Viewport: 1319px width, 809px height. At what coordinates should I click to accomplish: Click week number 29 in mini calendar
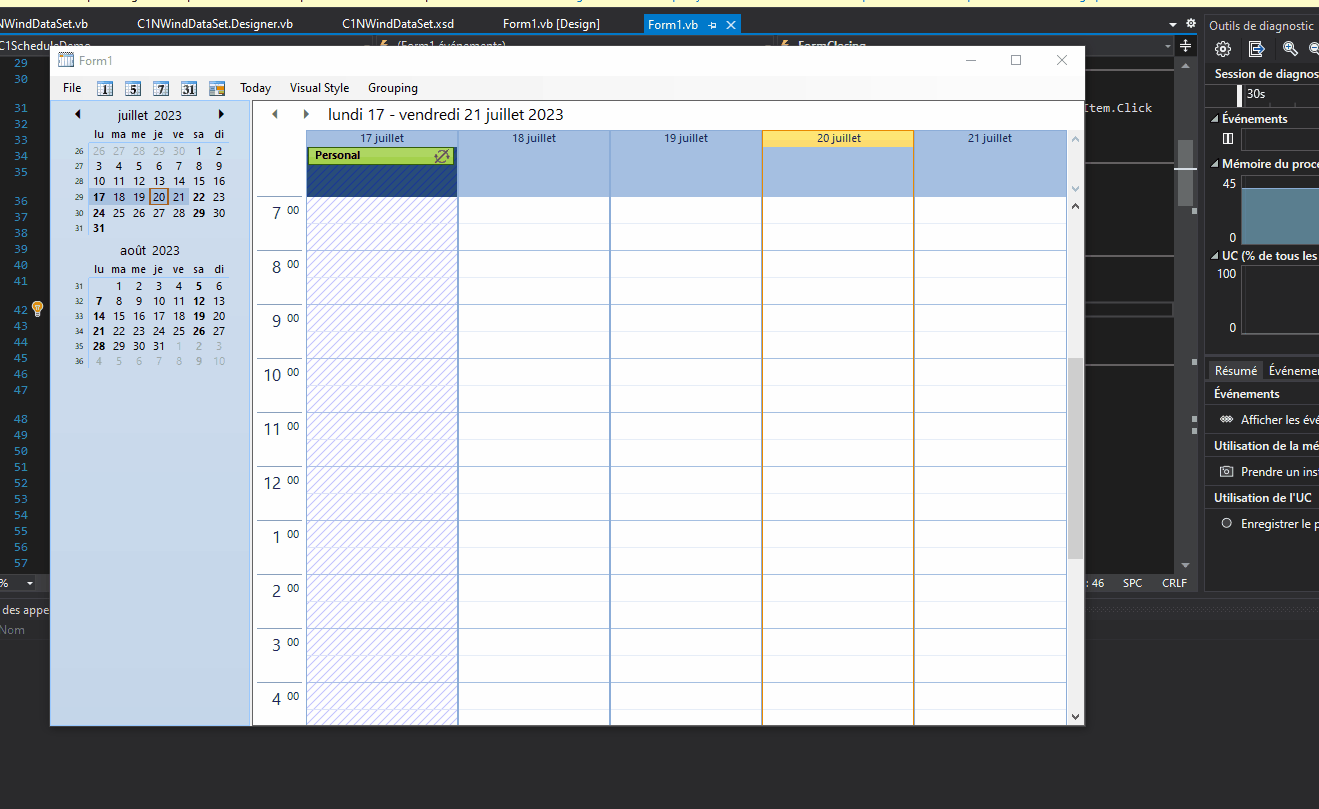79,197
